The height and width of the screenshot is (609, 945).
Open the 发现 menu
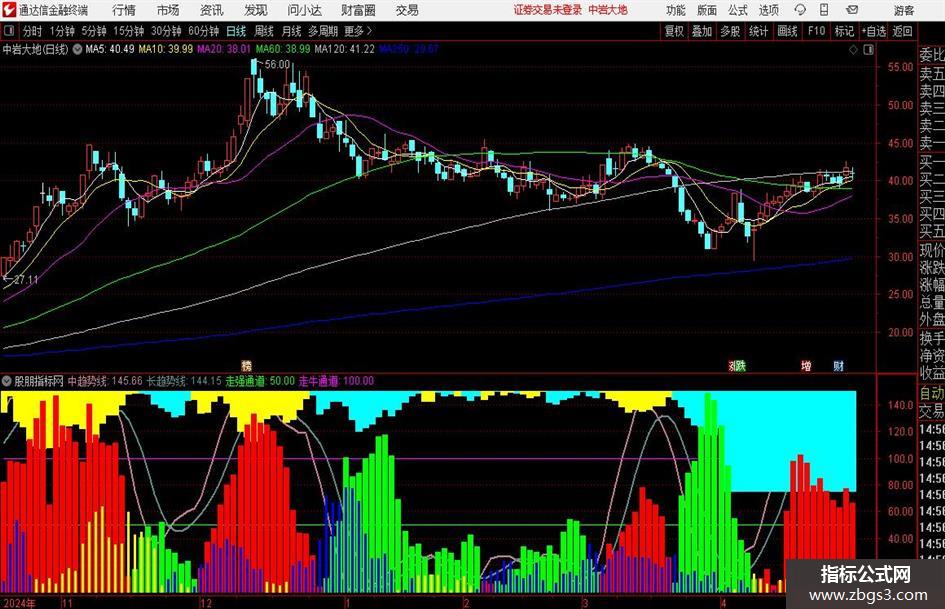(x=256, y=10)
